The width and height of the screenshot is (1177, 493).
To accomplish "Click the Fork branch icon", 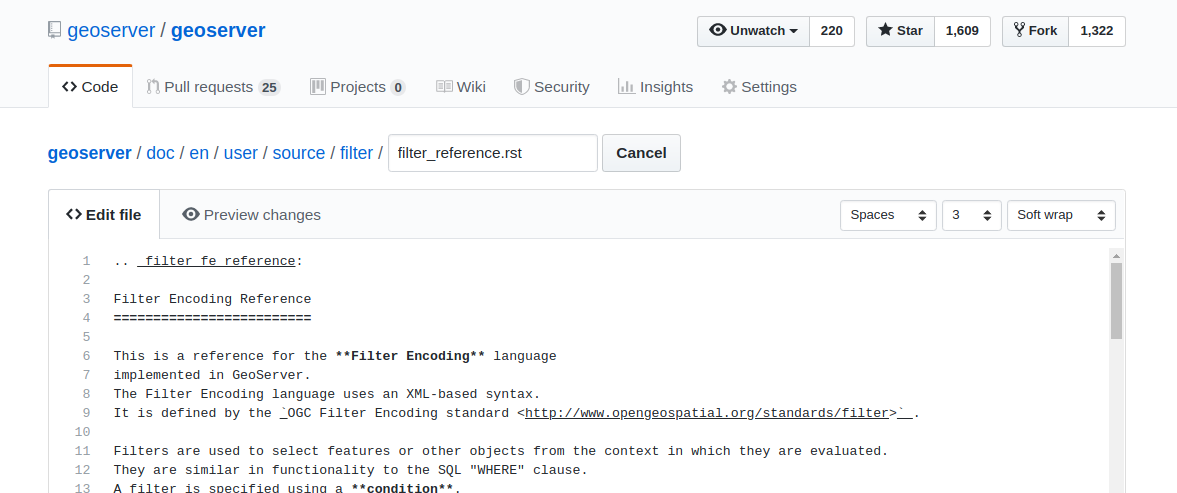I will click(1019, 31).
